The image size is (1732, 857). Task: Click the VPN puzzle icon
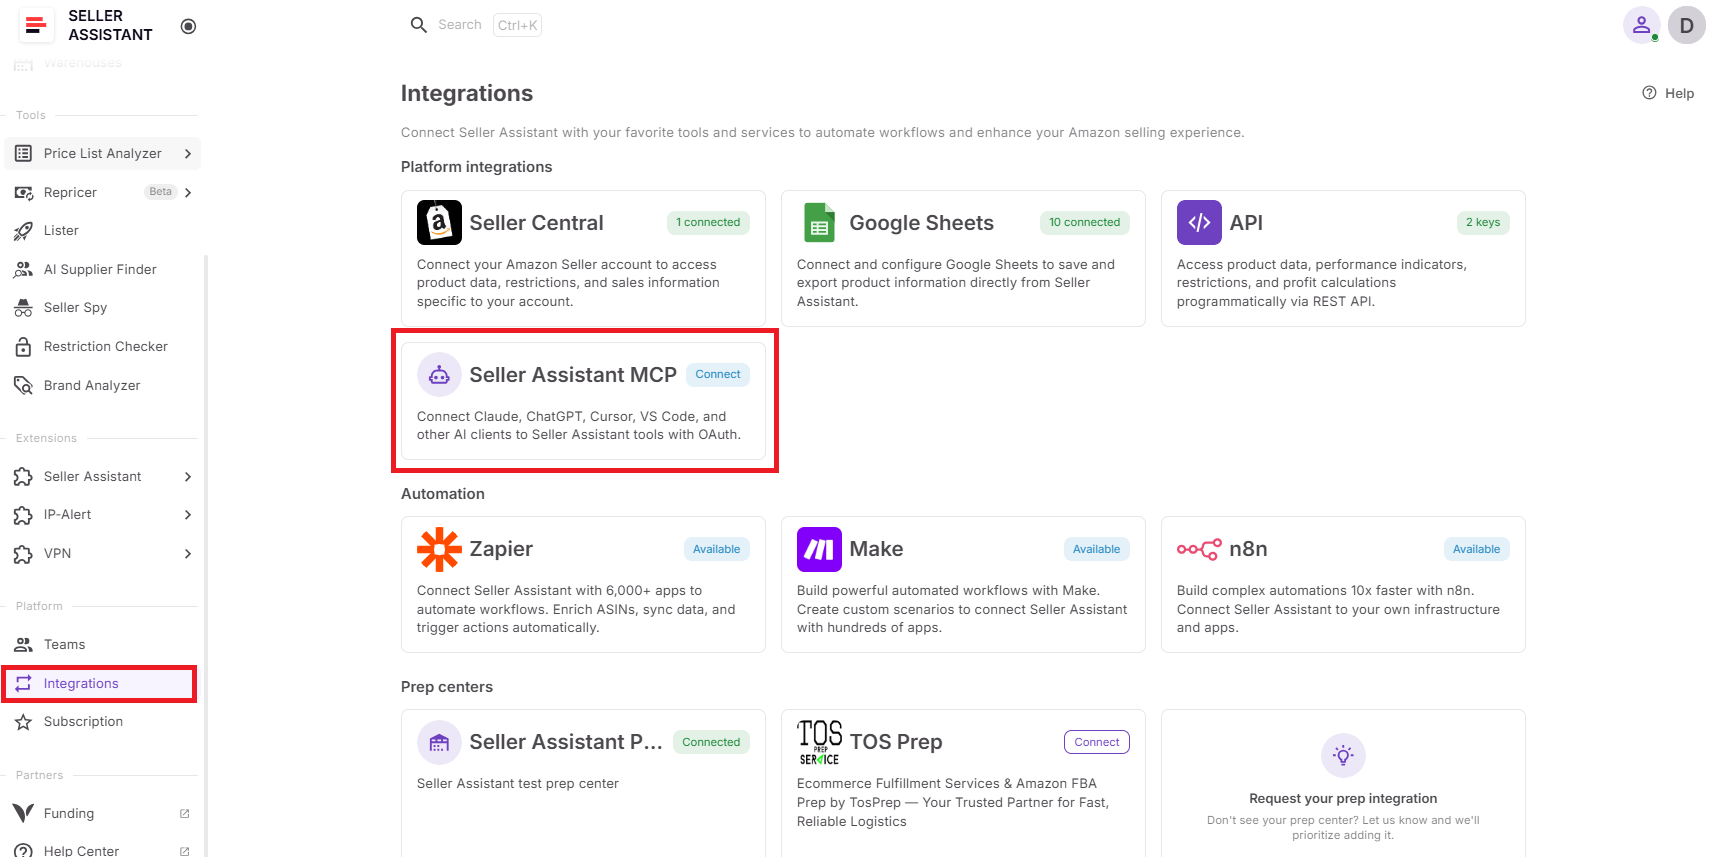click(x=23, y=554)
